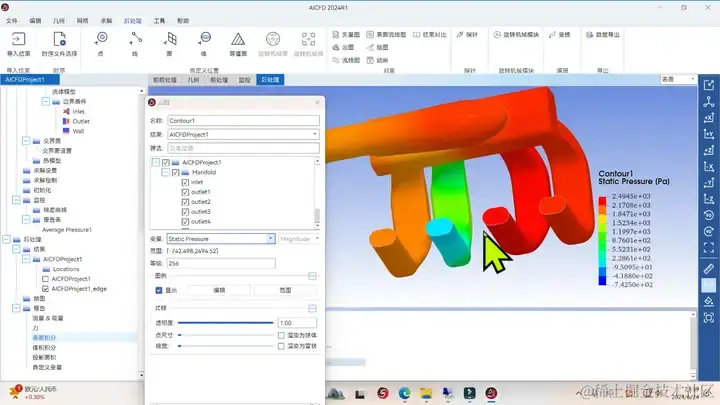The height and width of the screenshot is (405, 720).
Task: Toggle the Manifold checkbox in contour dialog
Action: pos(175,173)
